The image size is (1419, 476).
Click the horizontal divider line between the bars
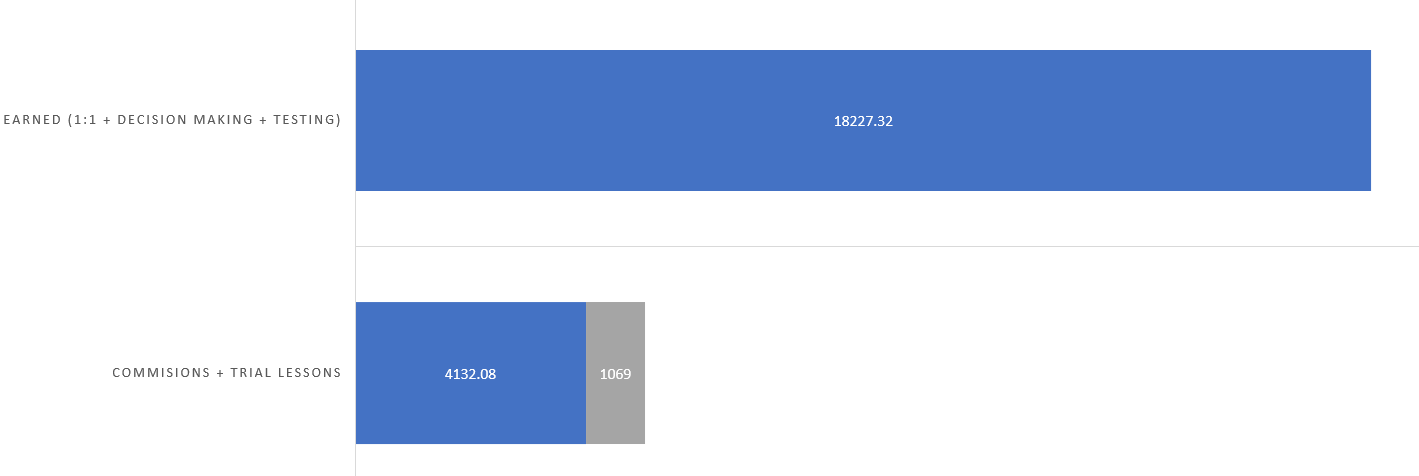pos(900,246)
